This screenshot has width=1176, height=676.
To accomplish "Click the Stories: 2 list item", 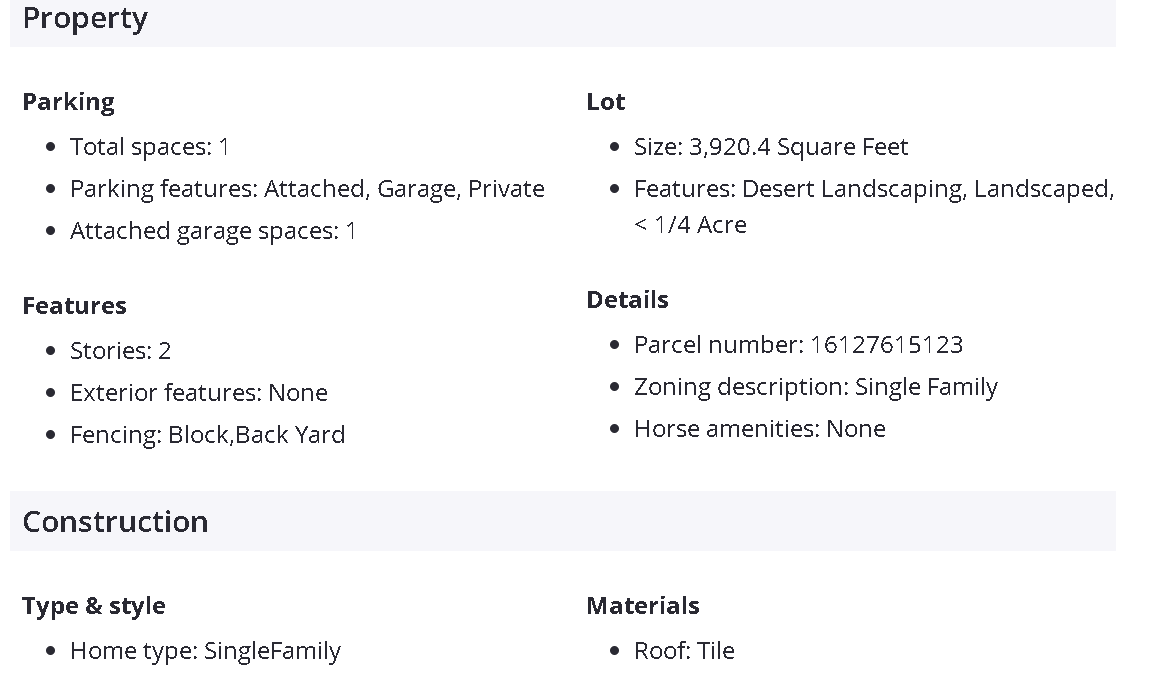I will click(120, 351).
